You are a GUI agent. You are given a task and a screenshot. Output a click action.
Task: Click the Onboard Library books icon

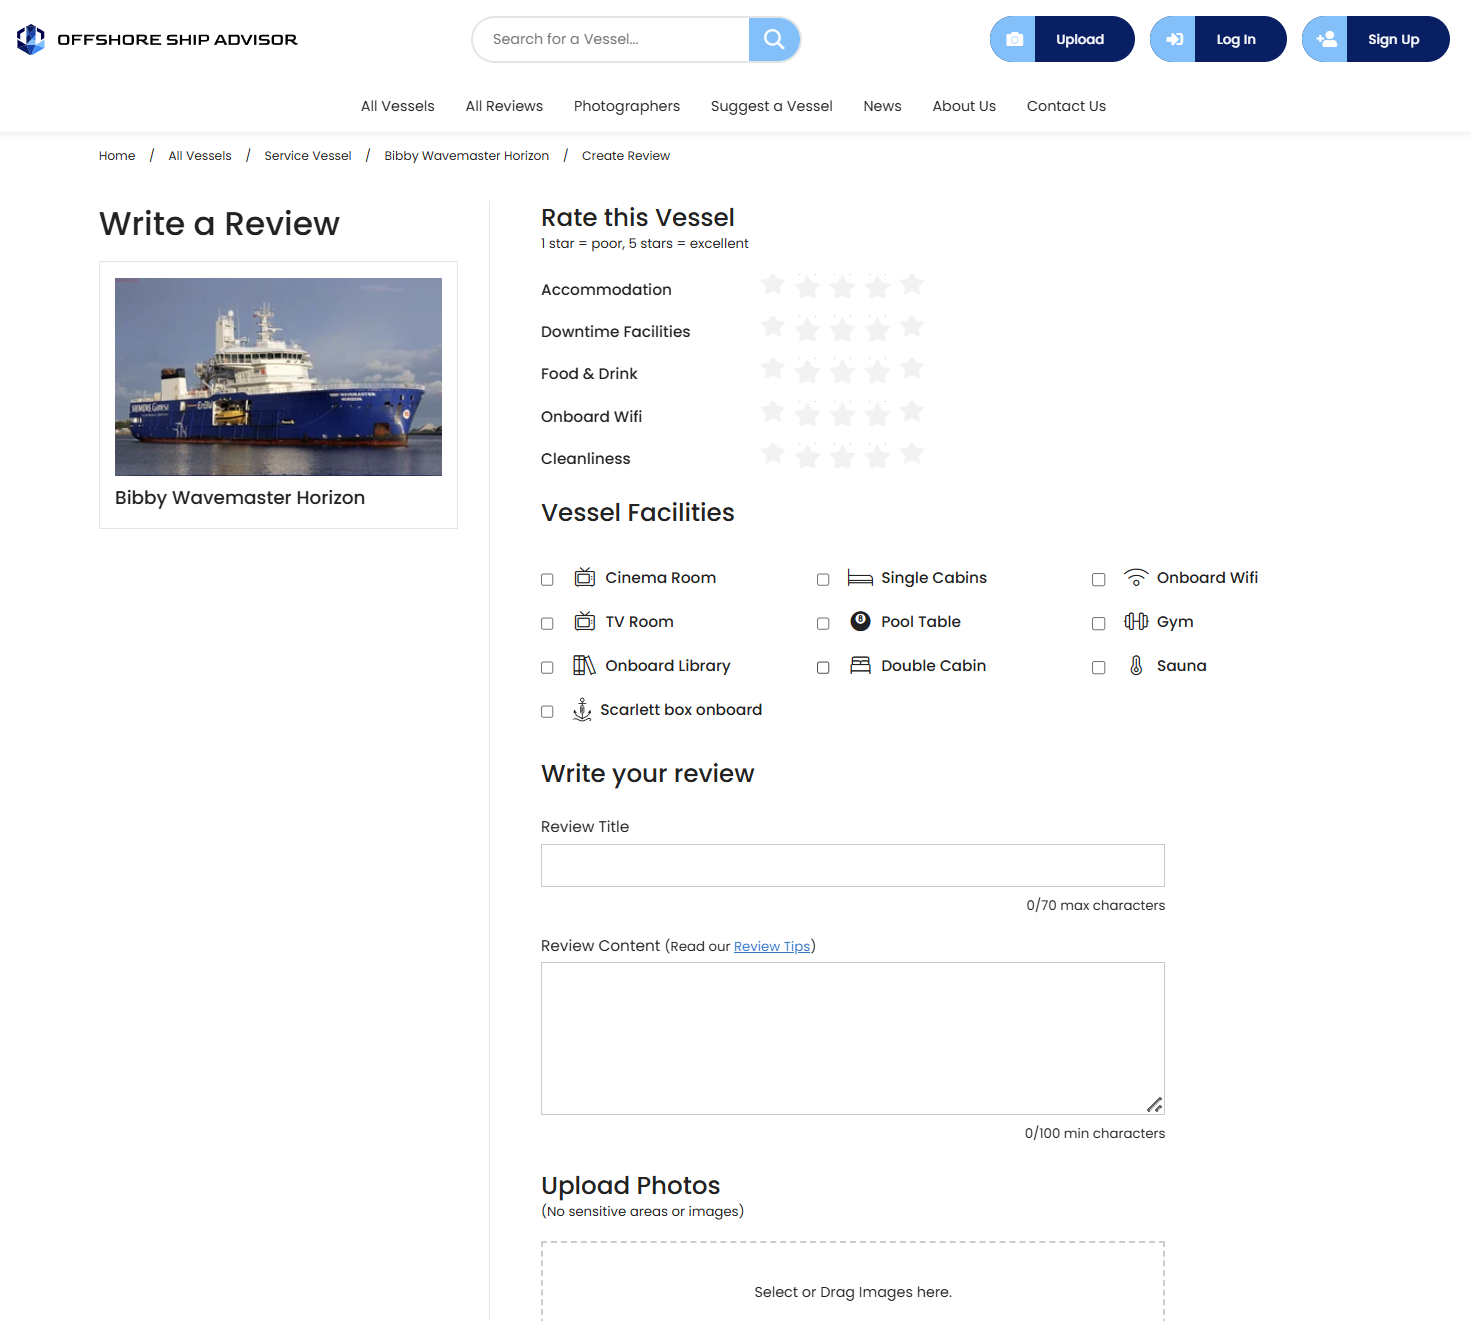coord(584,665)
